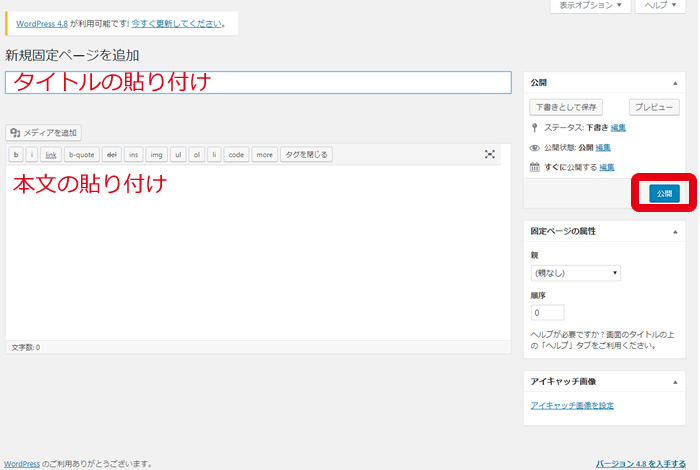
Task: Click the i italic quicktag button
Action: pyautogui.click(x=31, y=154)
